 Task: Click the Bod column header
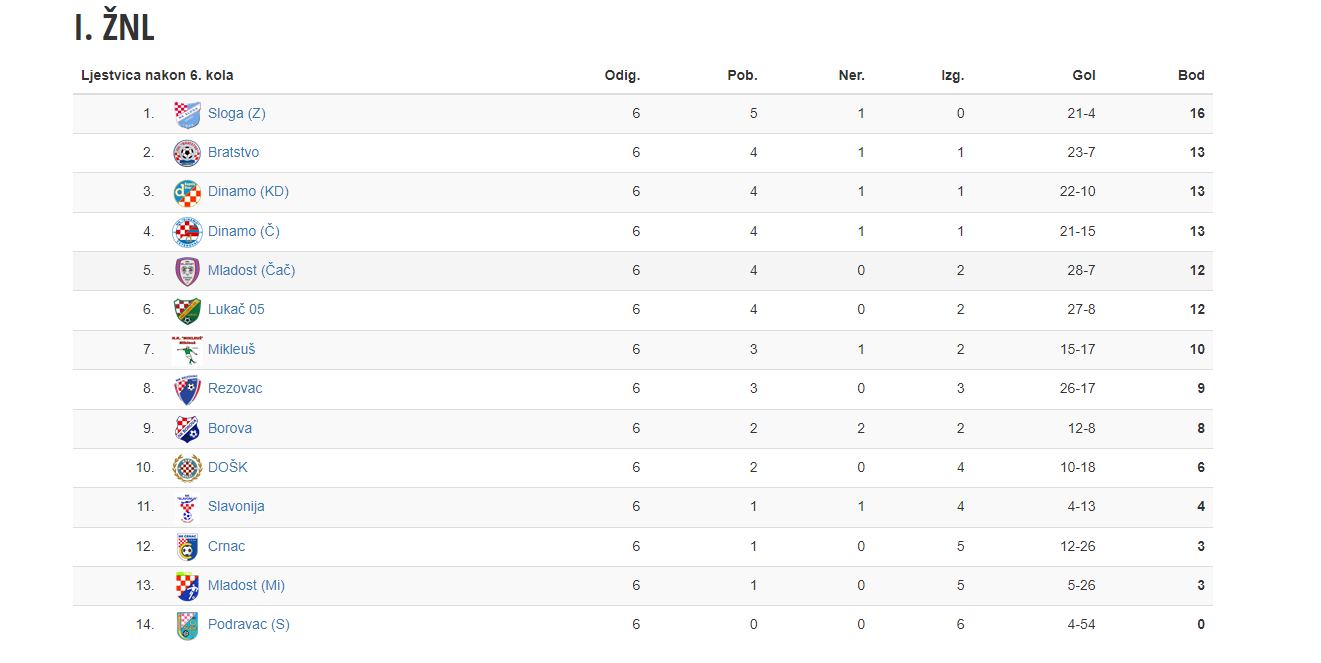click(1191, 75)
